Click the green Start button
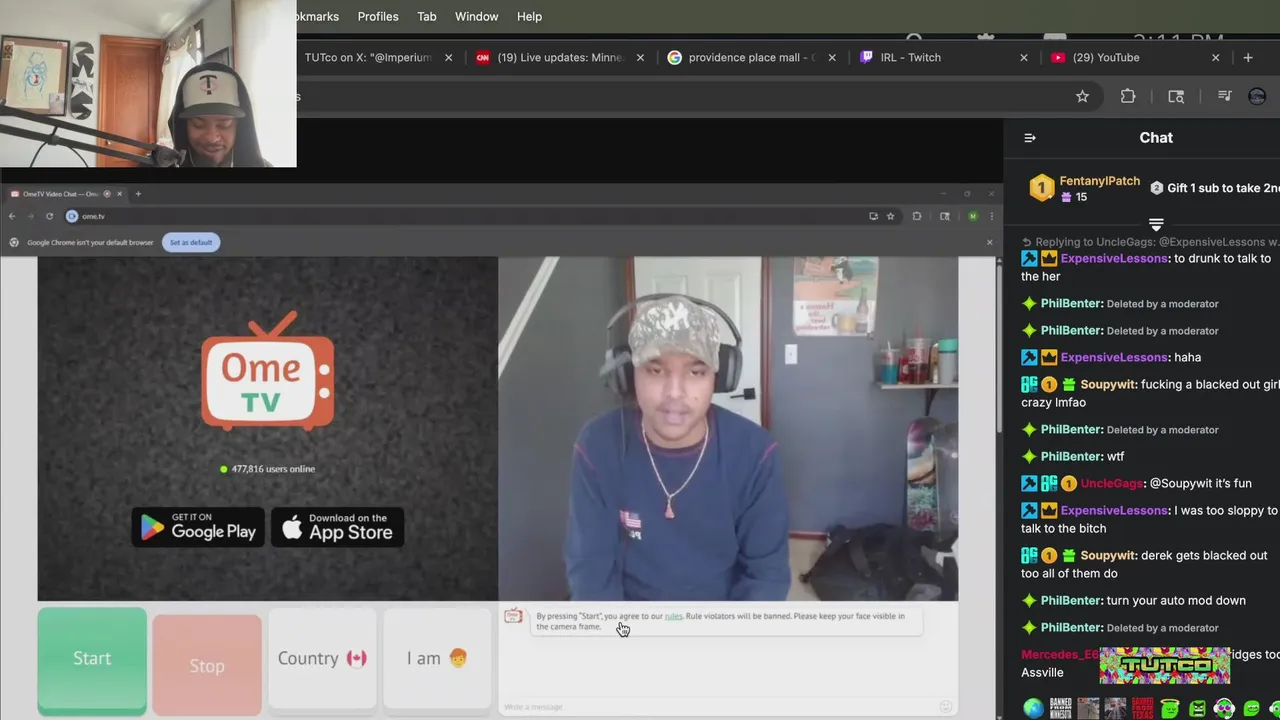This screenshot has height=720, width=1280. 92,660
